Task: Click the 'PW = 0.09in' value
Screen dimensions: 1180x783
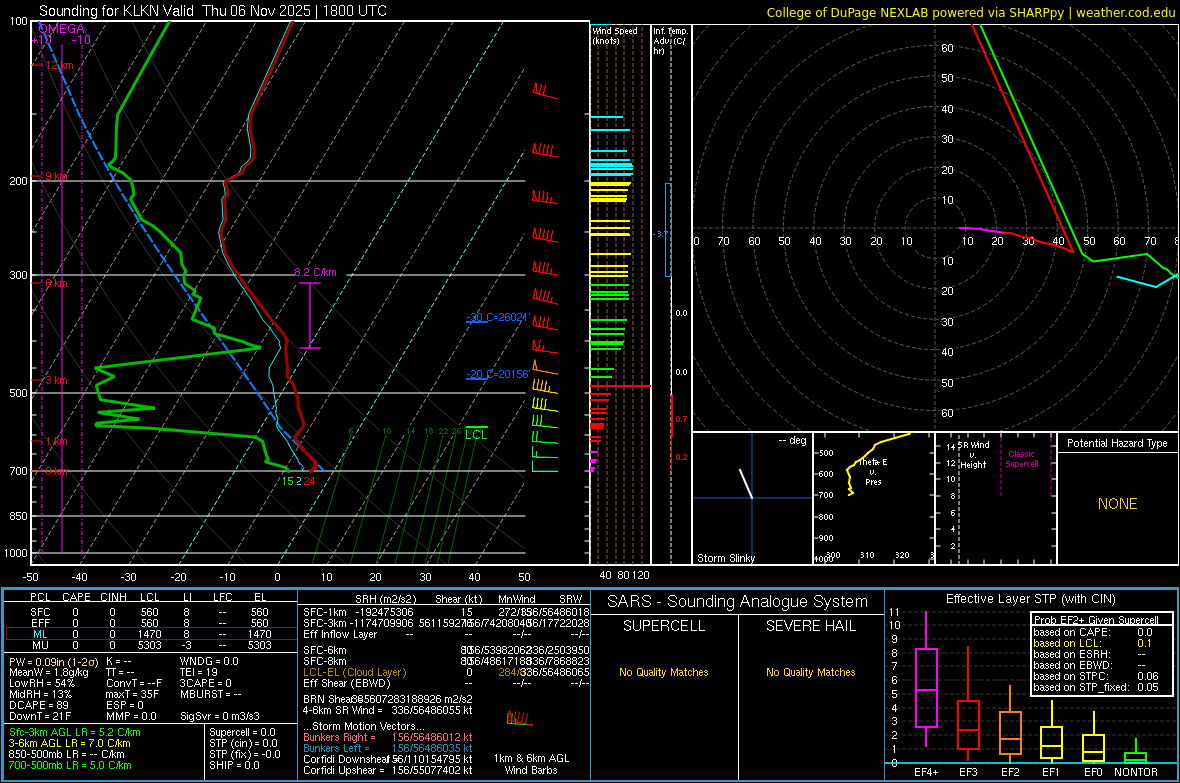Action: 38,662
